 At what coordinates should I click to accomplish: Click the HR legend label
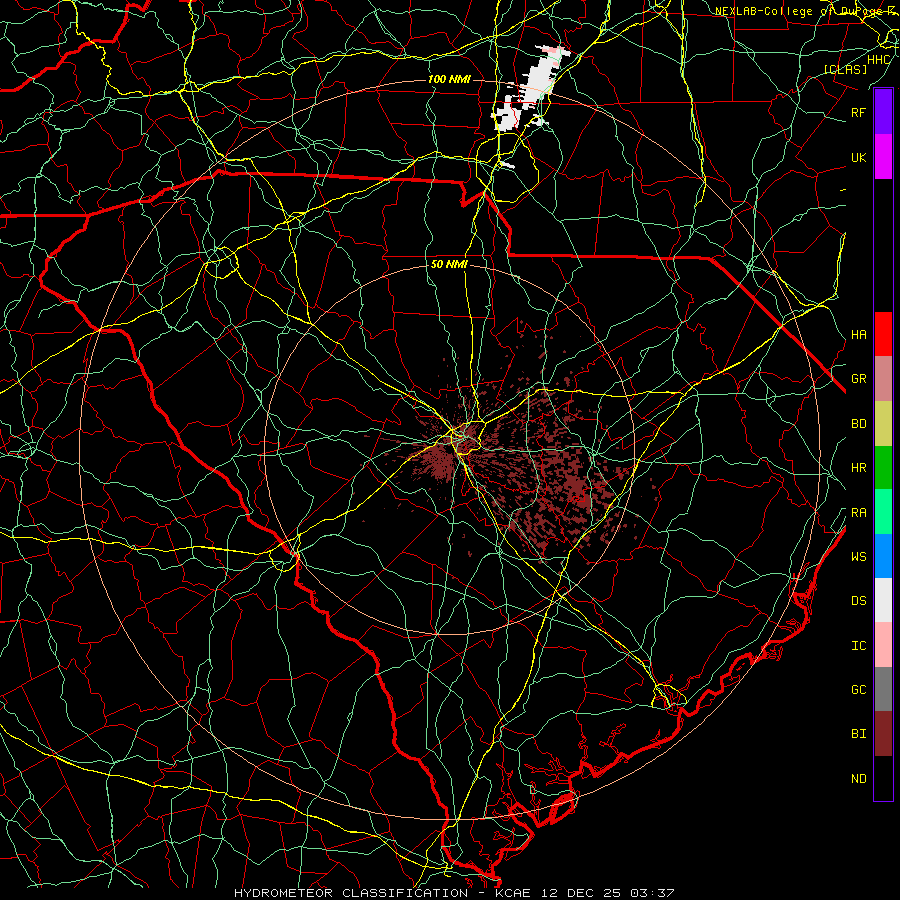click(x=859, y=468)
